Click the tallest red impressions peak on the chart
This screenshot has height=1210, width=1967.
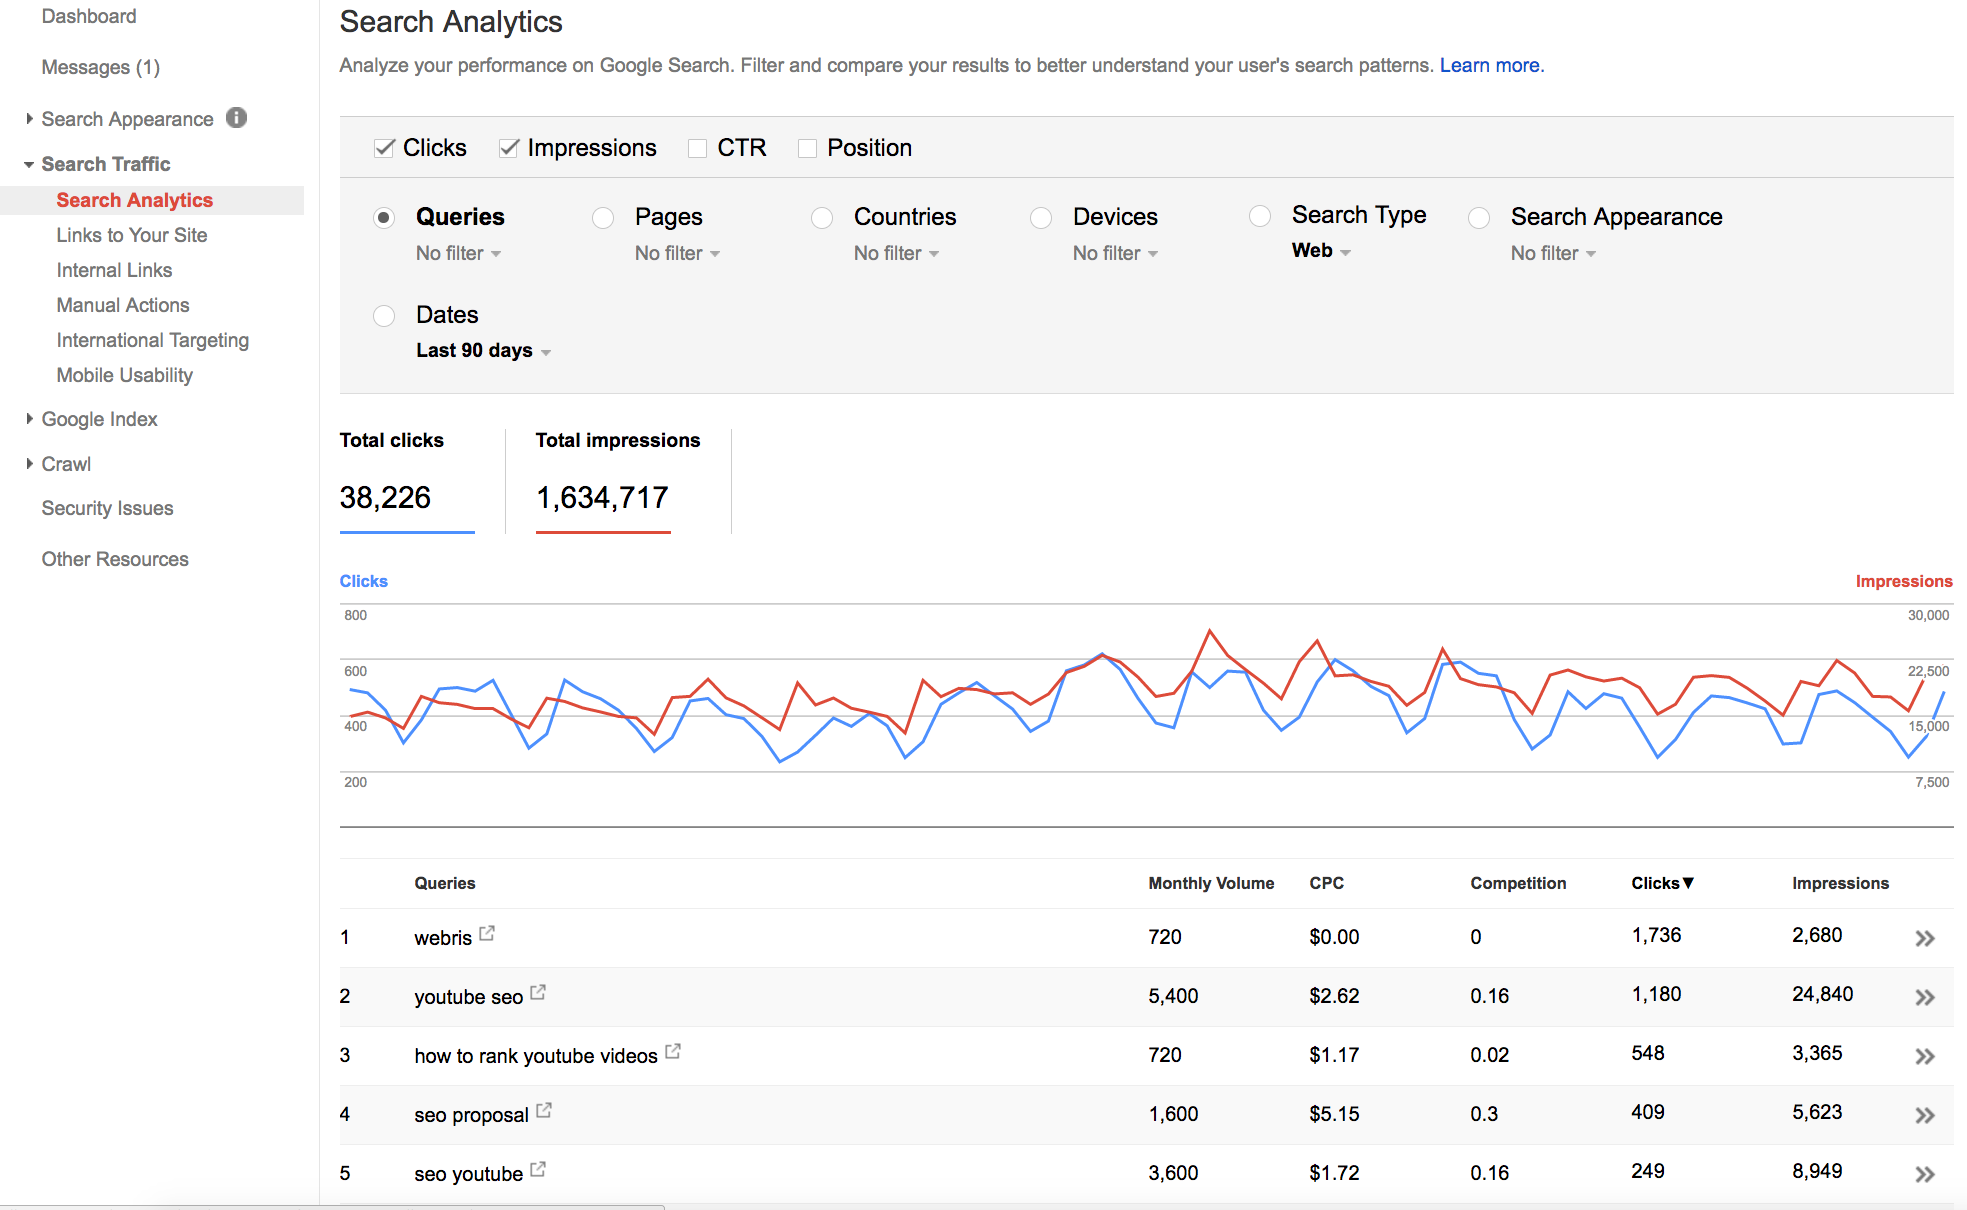coord(1210,631)
